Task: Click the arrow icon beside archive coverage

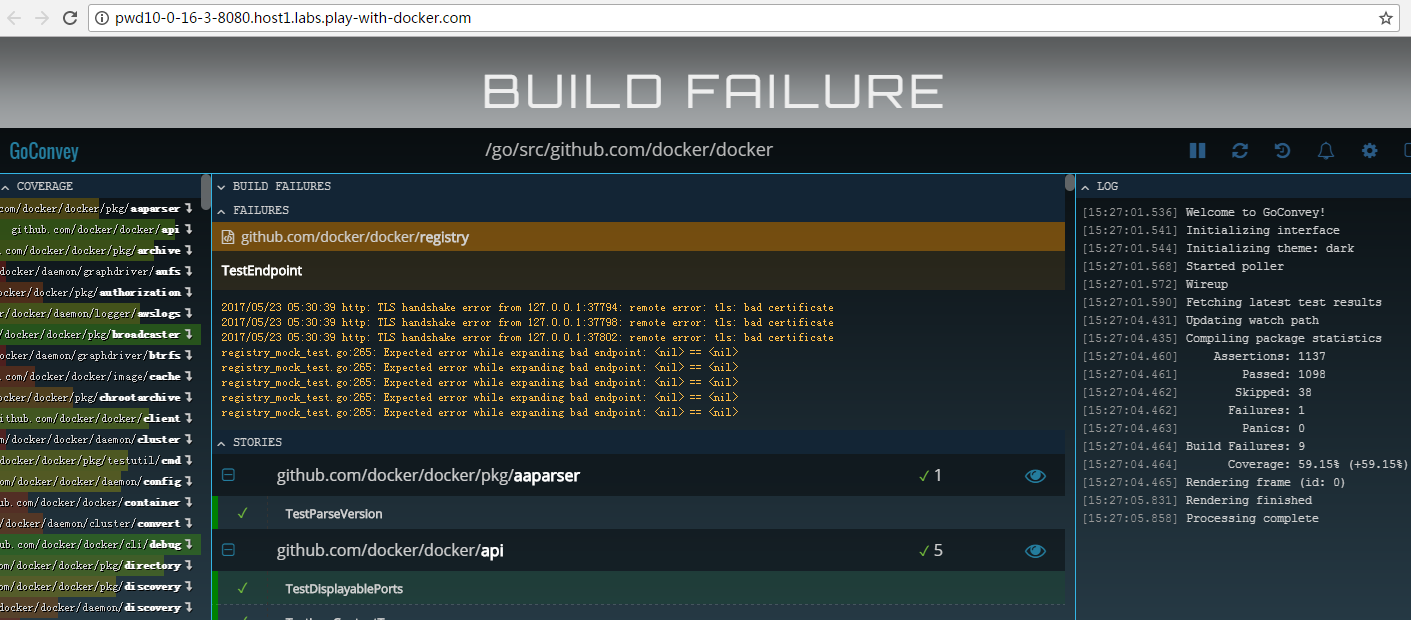Action: [188, 251]
